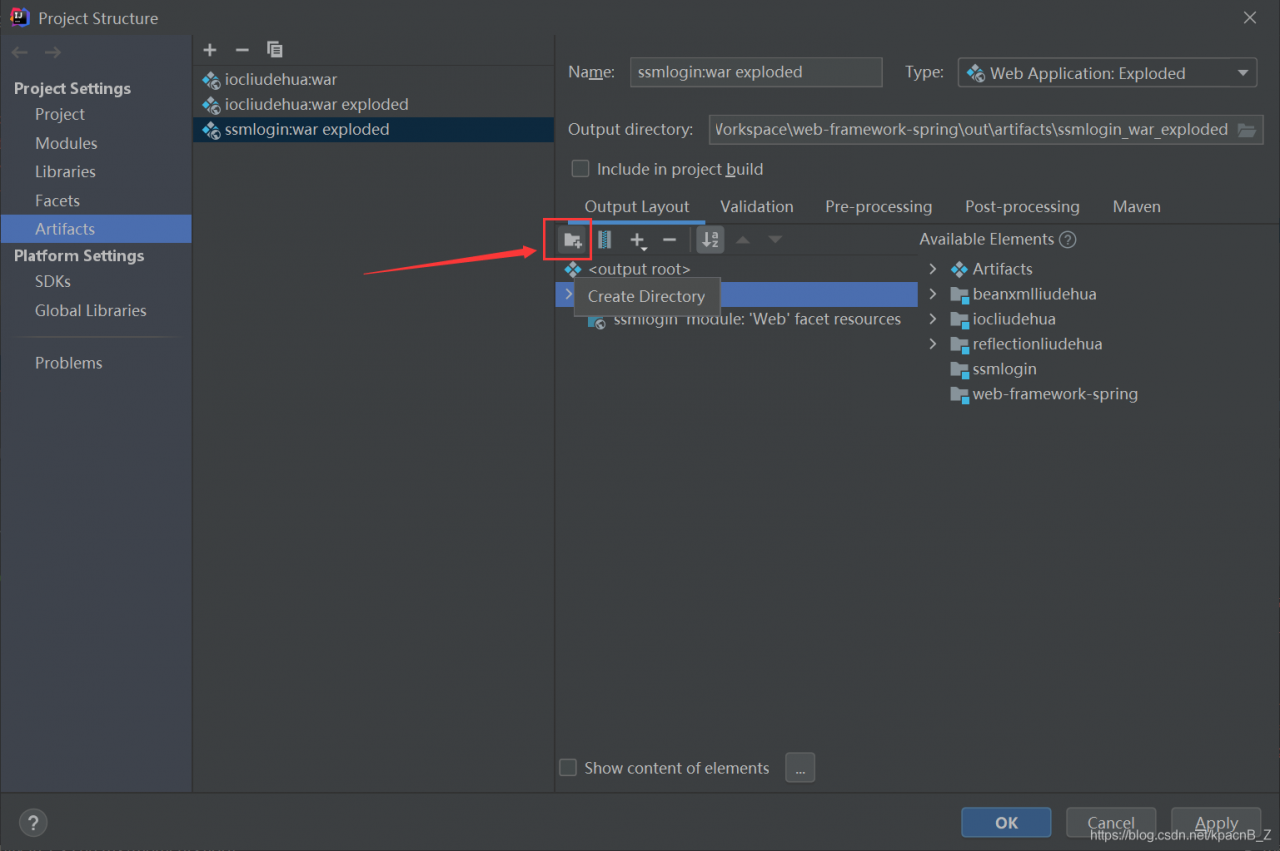Click the forward navigation arrow
The height and width of the screenshot is (851, 1280).
53,52
